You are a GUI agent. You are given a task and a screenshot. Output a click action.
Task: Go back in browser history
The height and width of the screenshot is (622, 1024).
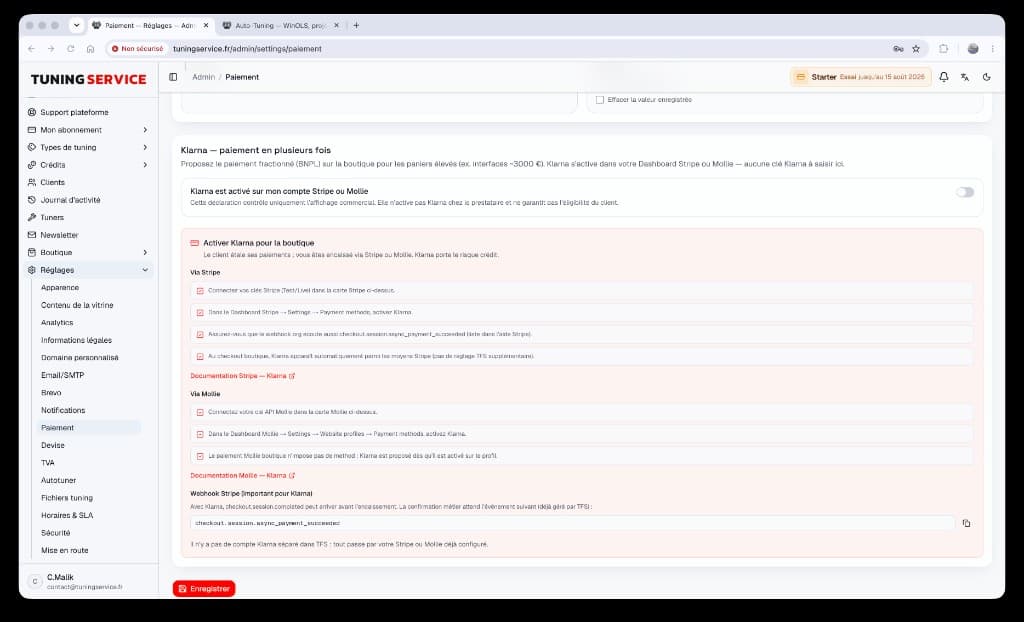click(31, 49)
